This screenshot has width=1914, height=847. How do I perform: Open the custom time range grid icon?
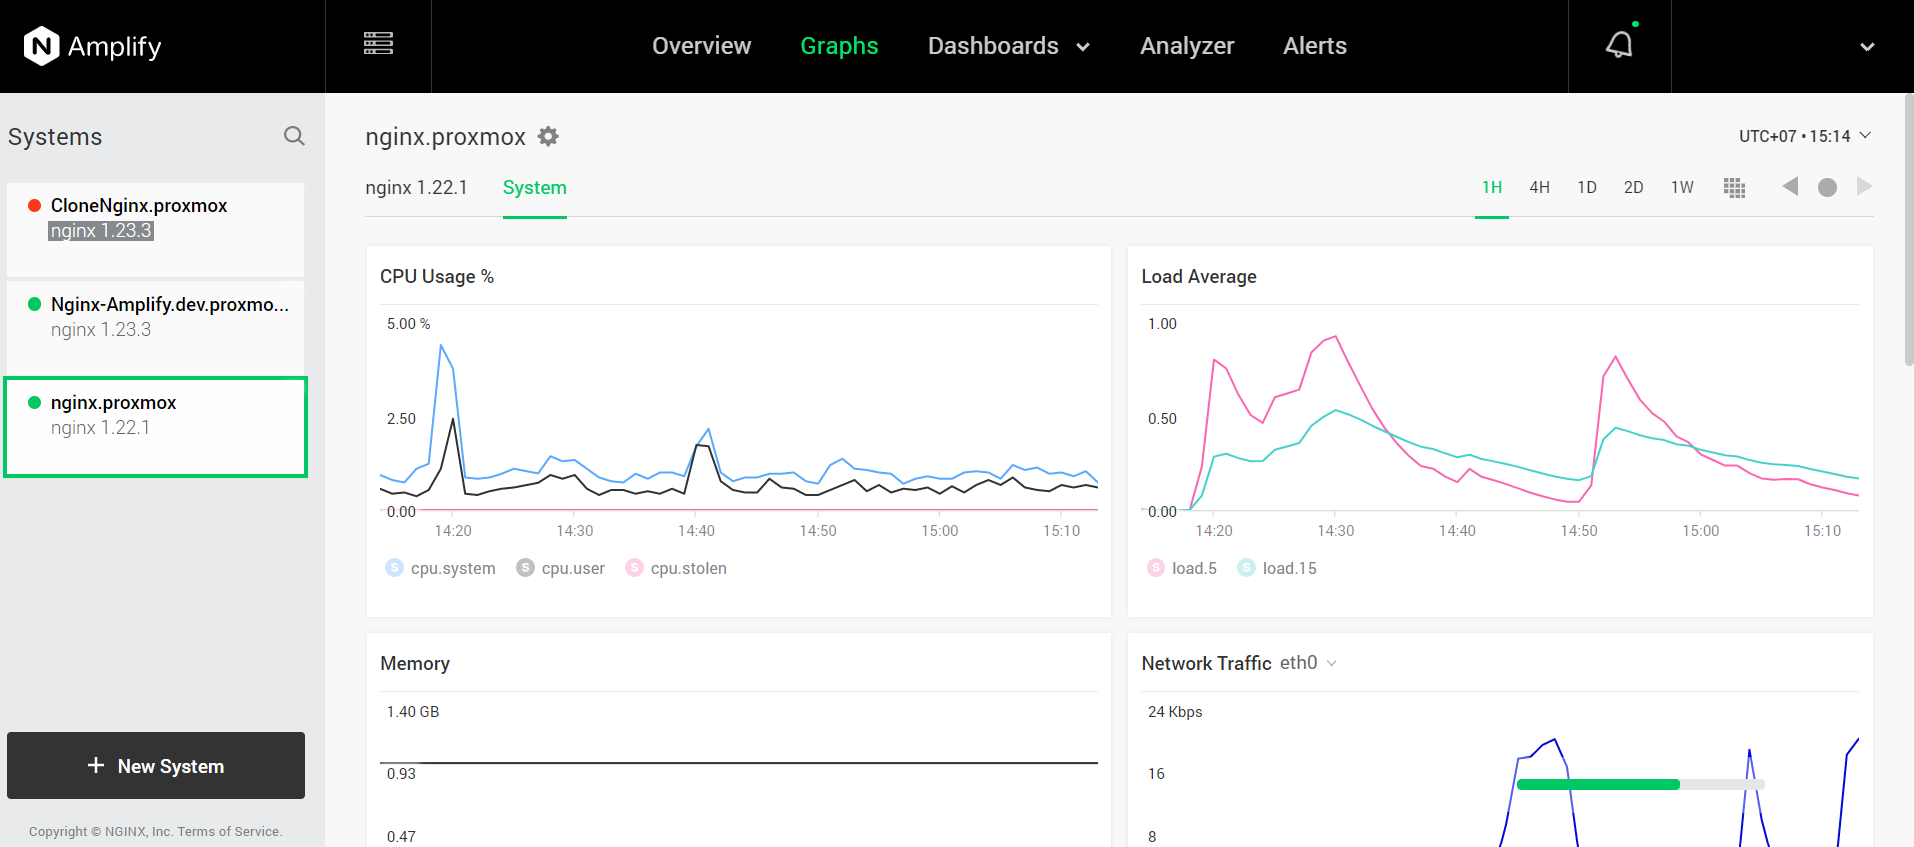click(x=1734, y=188)
